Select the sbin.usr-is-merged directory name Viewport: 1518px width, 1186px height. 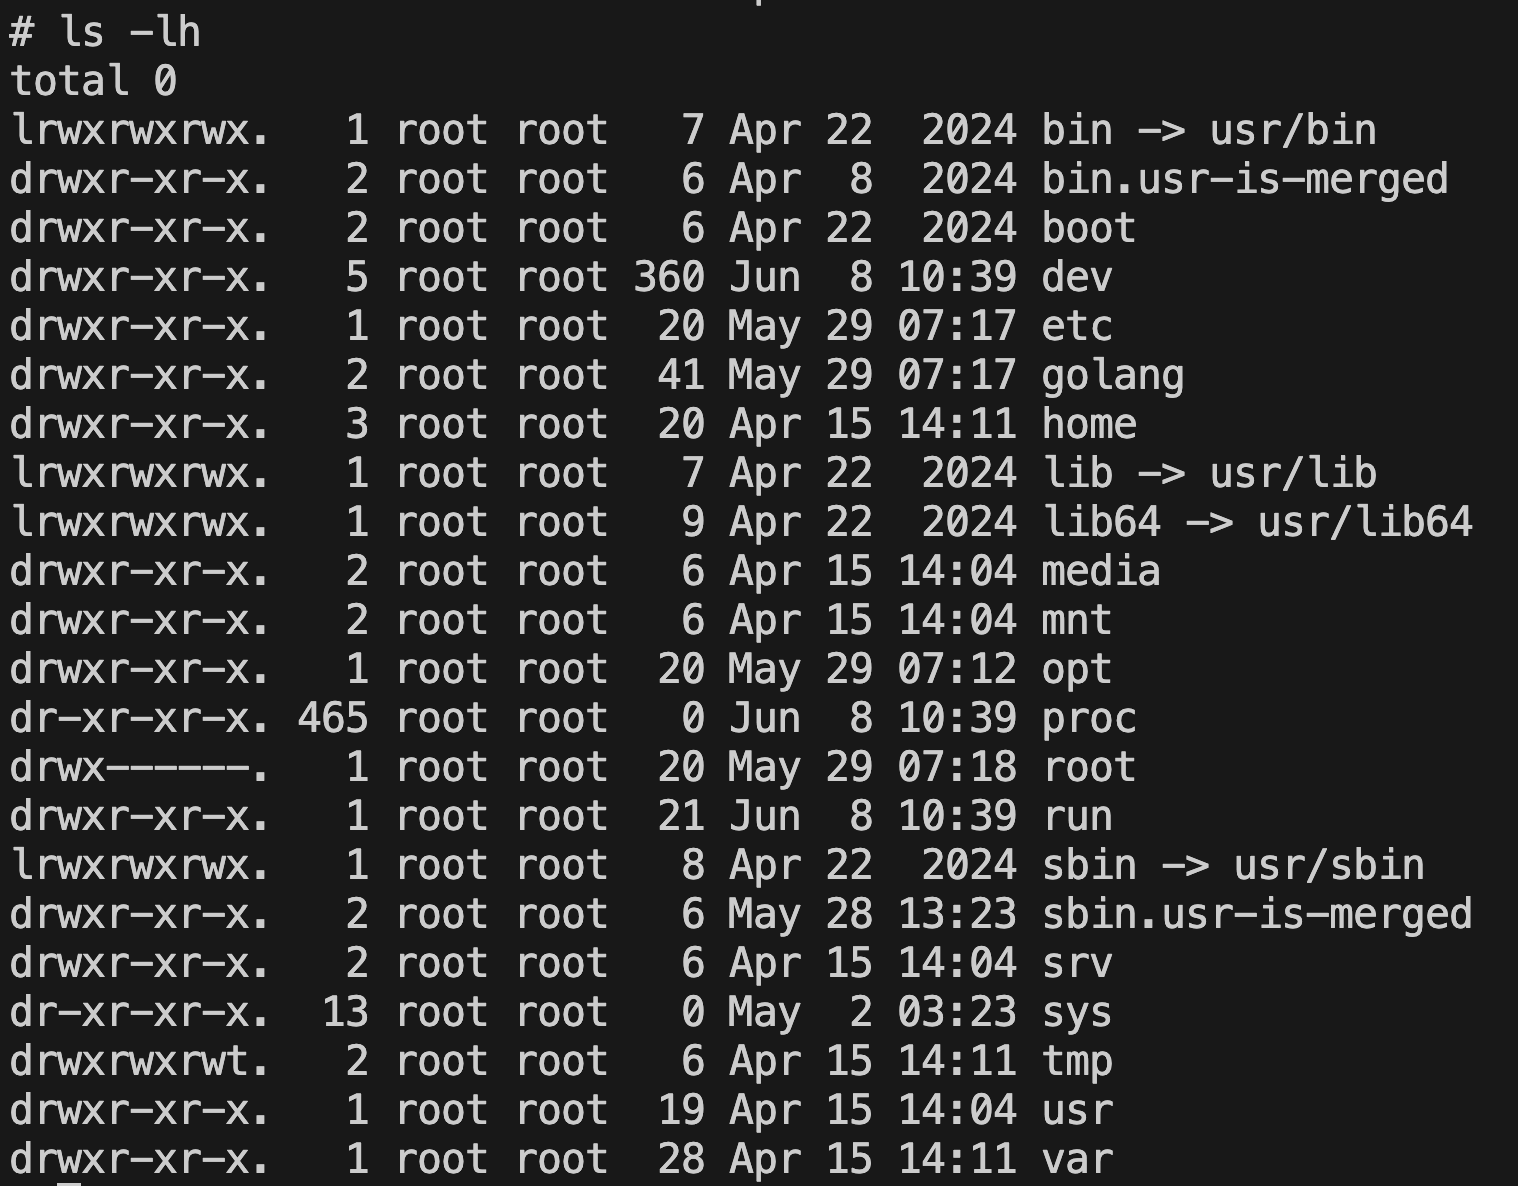[1257, 915]
